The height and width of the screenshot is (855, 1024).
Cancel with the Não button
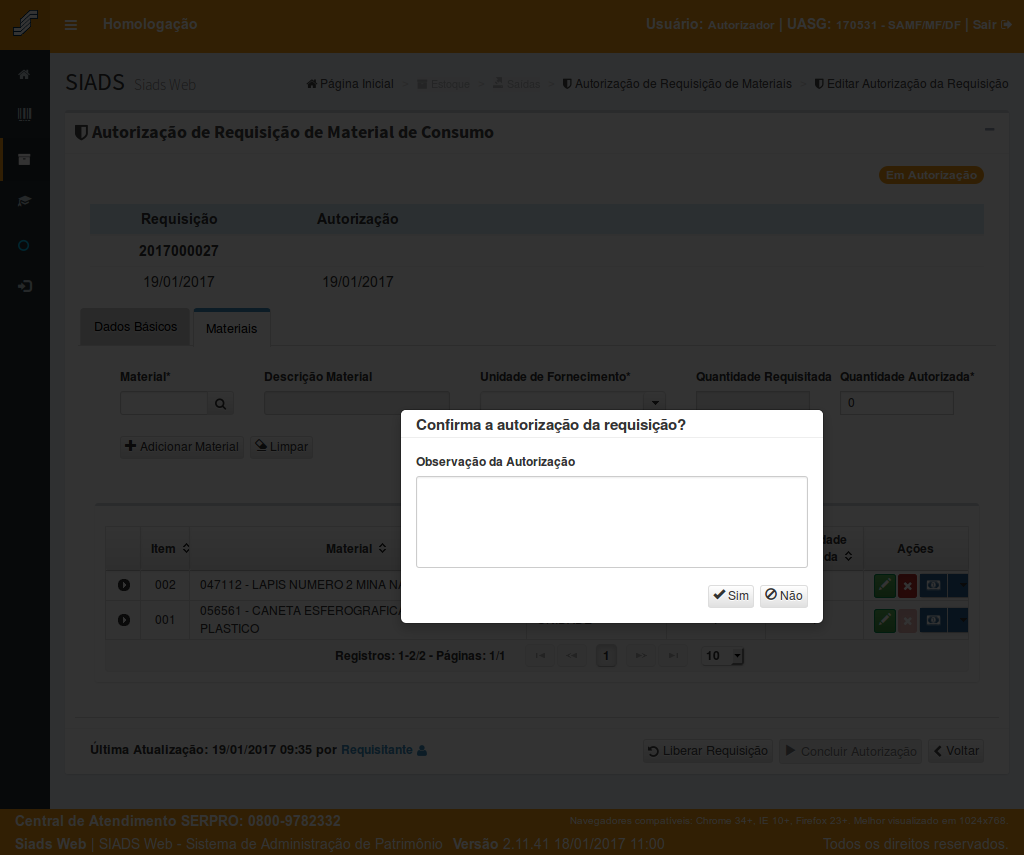784,596
